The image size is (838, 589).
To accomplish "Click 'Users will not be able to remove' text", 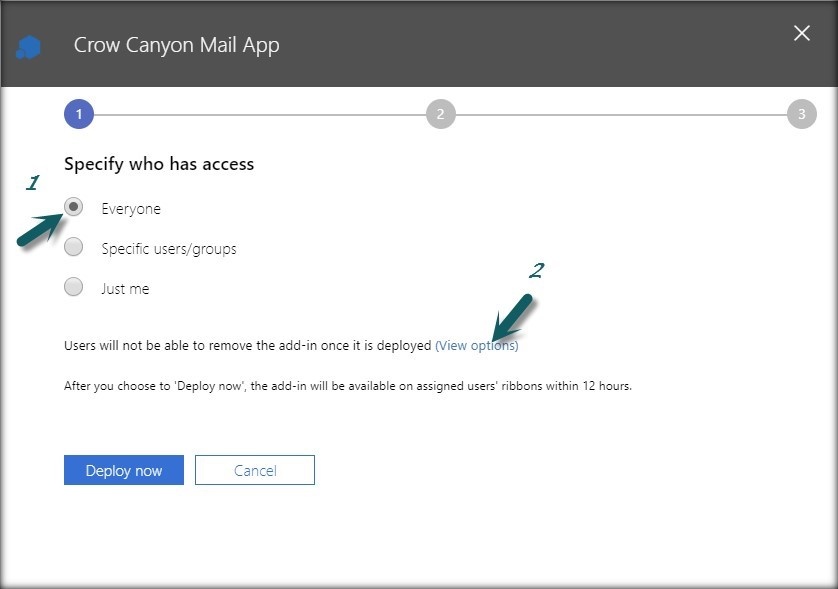I will (247, 346).
